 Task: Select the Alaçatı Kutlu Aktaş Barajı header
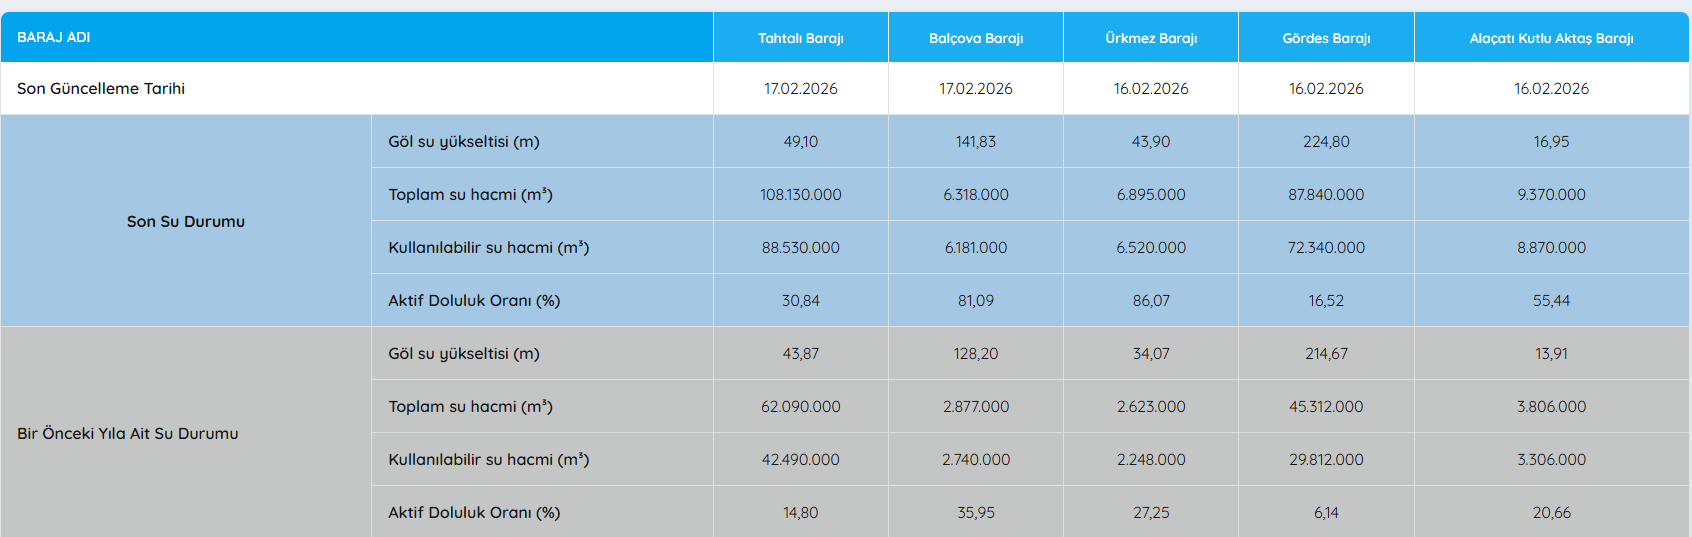(x=1551, y=38)
